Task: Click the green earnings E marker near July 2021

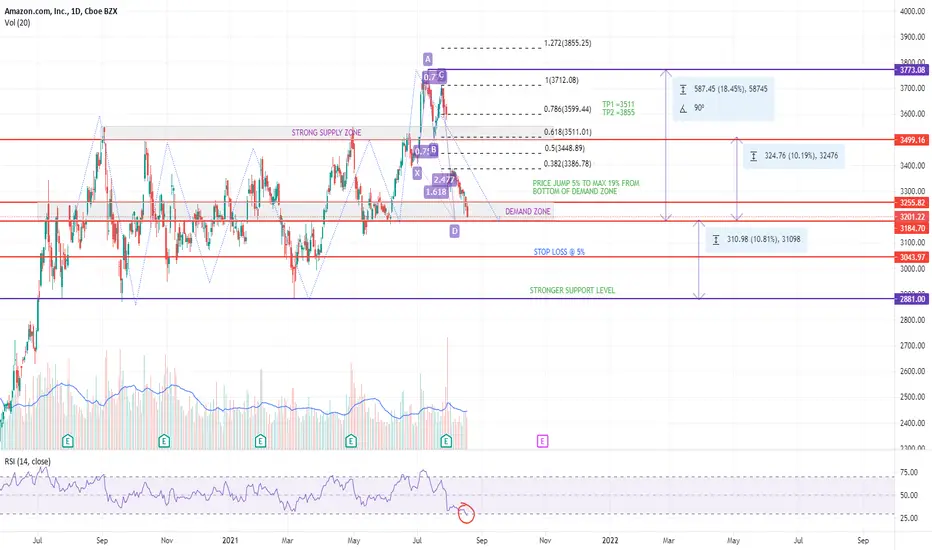Action: [446, 441]
